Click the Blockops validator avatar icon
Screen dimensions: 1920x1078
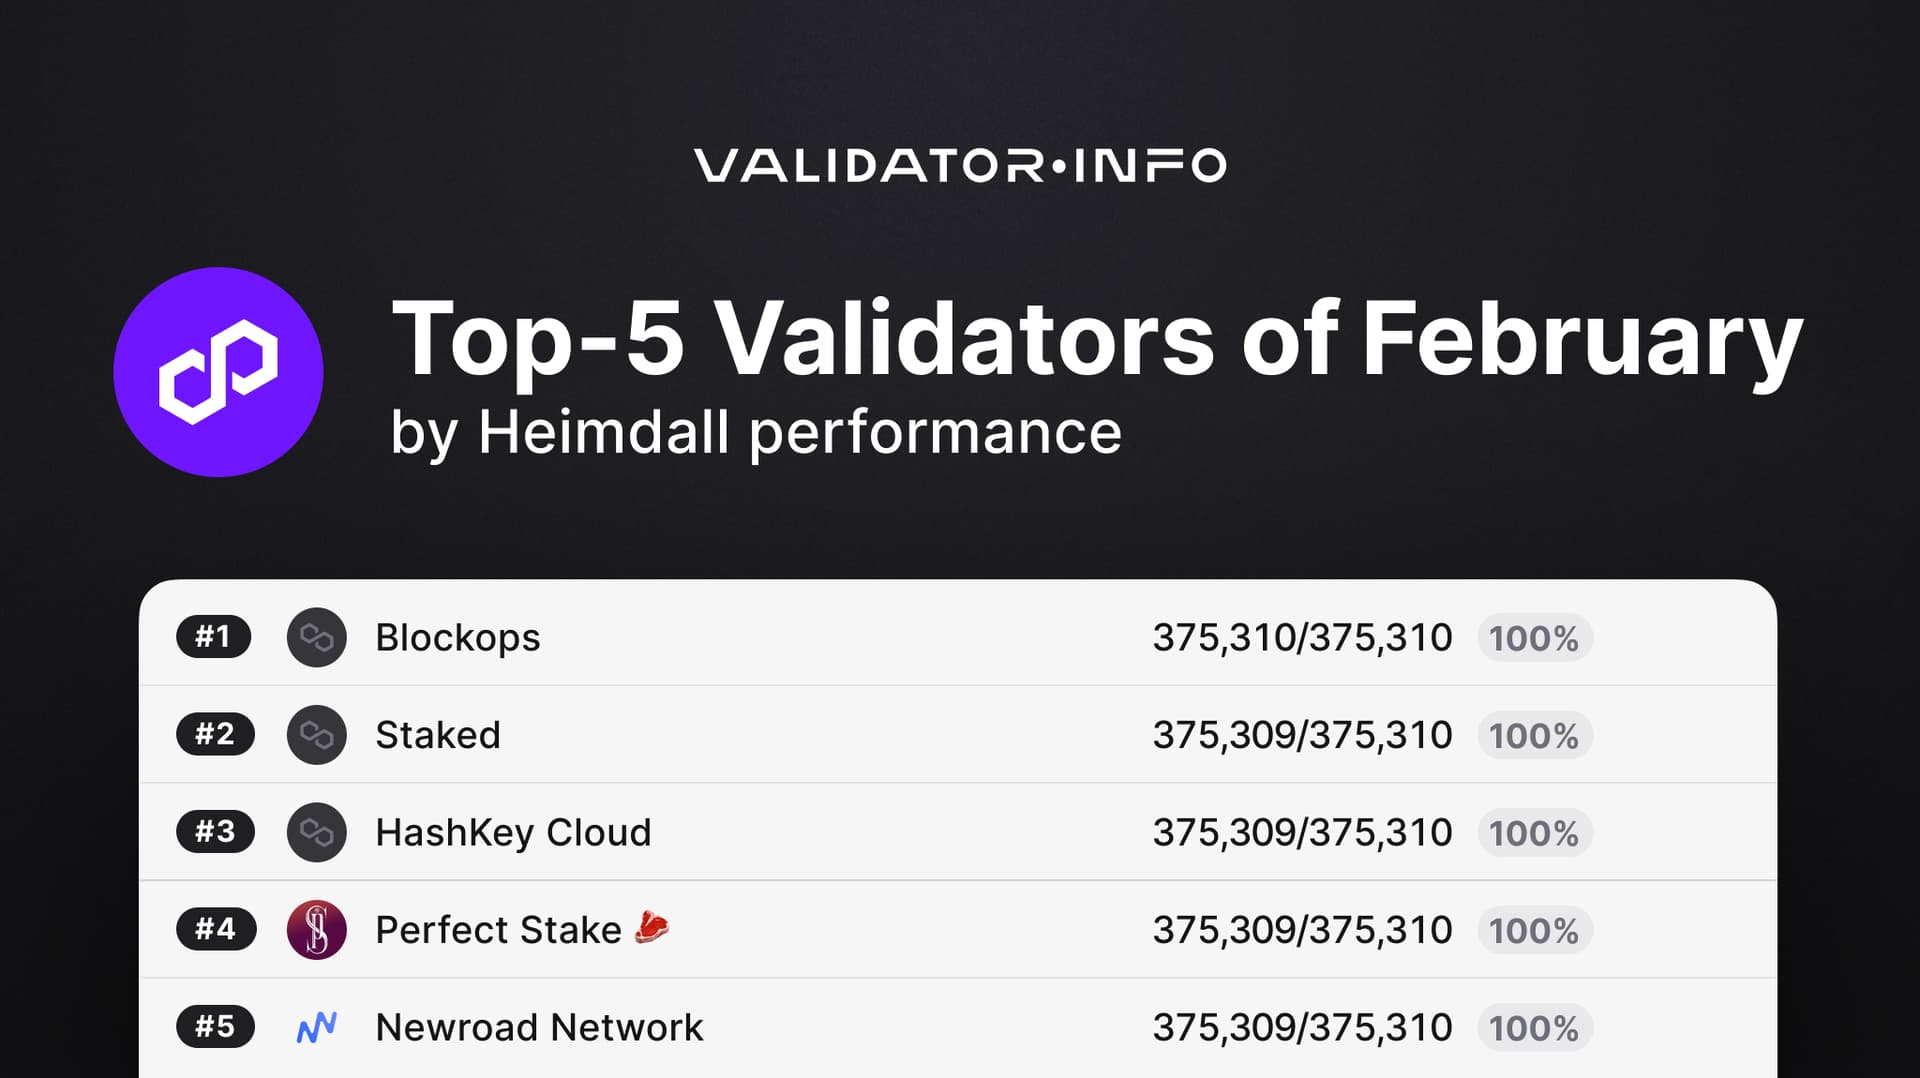click(x=316, y=637)
